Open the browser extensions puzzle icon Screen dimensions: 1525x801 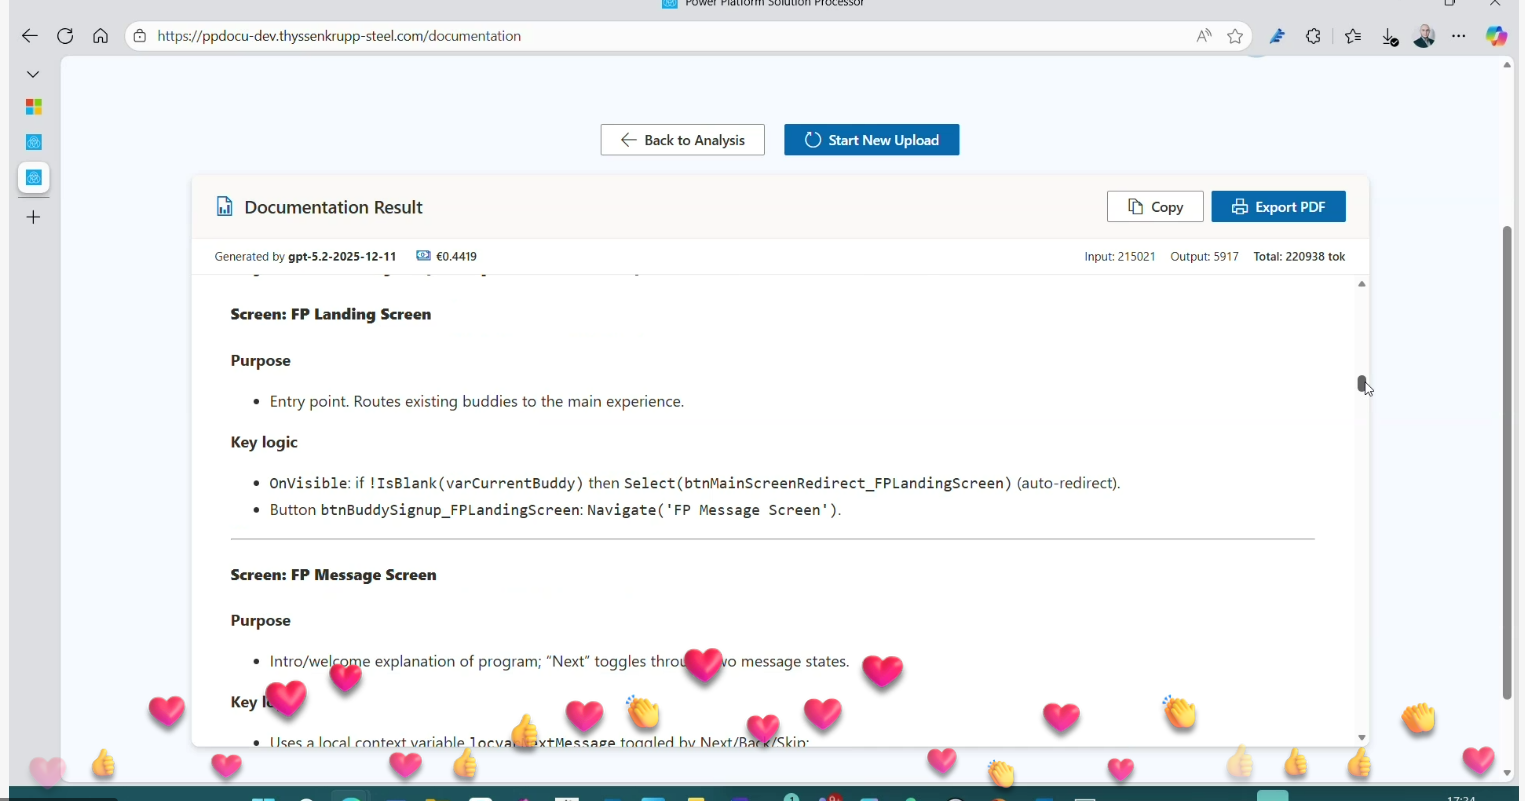[x=1313, y=36]
